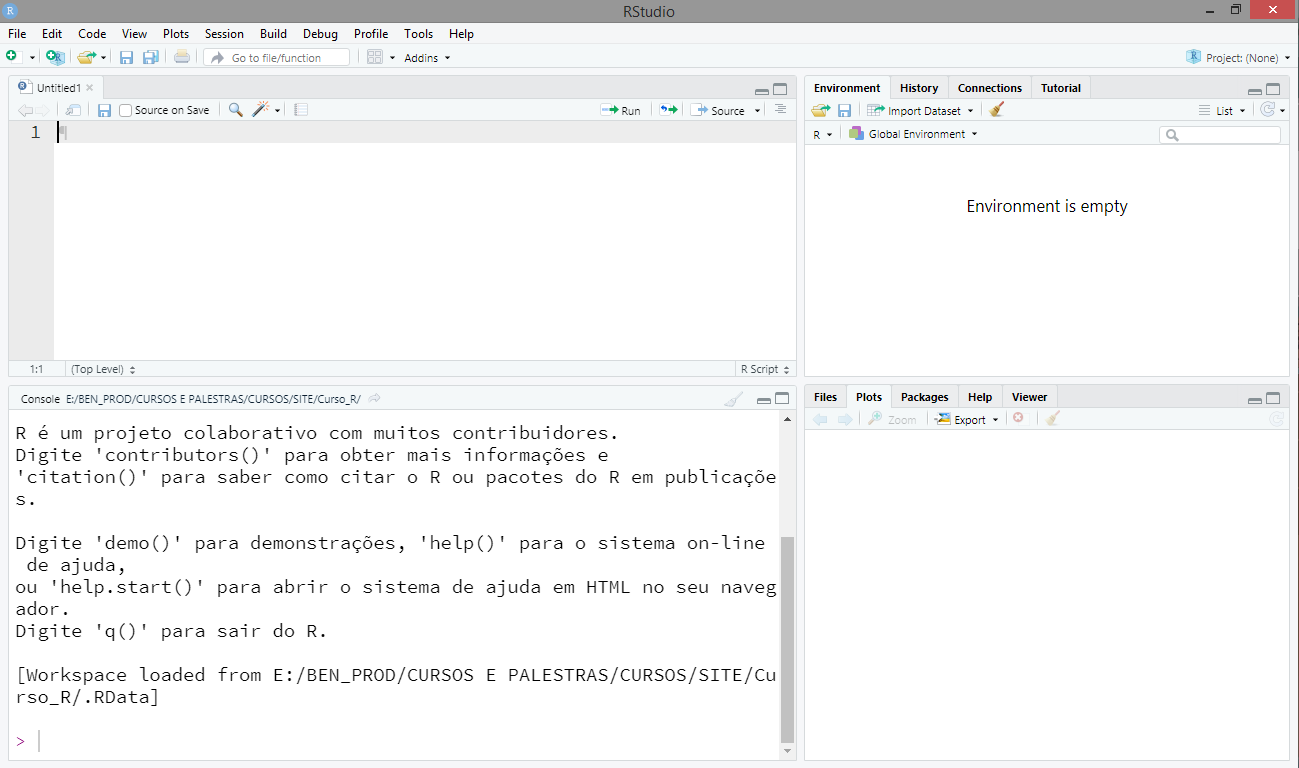Open the code tools magic wand
The height and width of the screenshot is (768, 1299).
click(260, 110)
